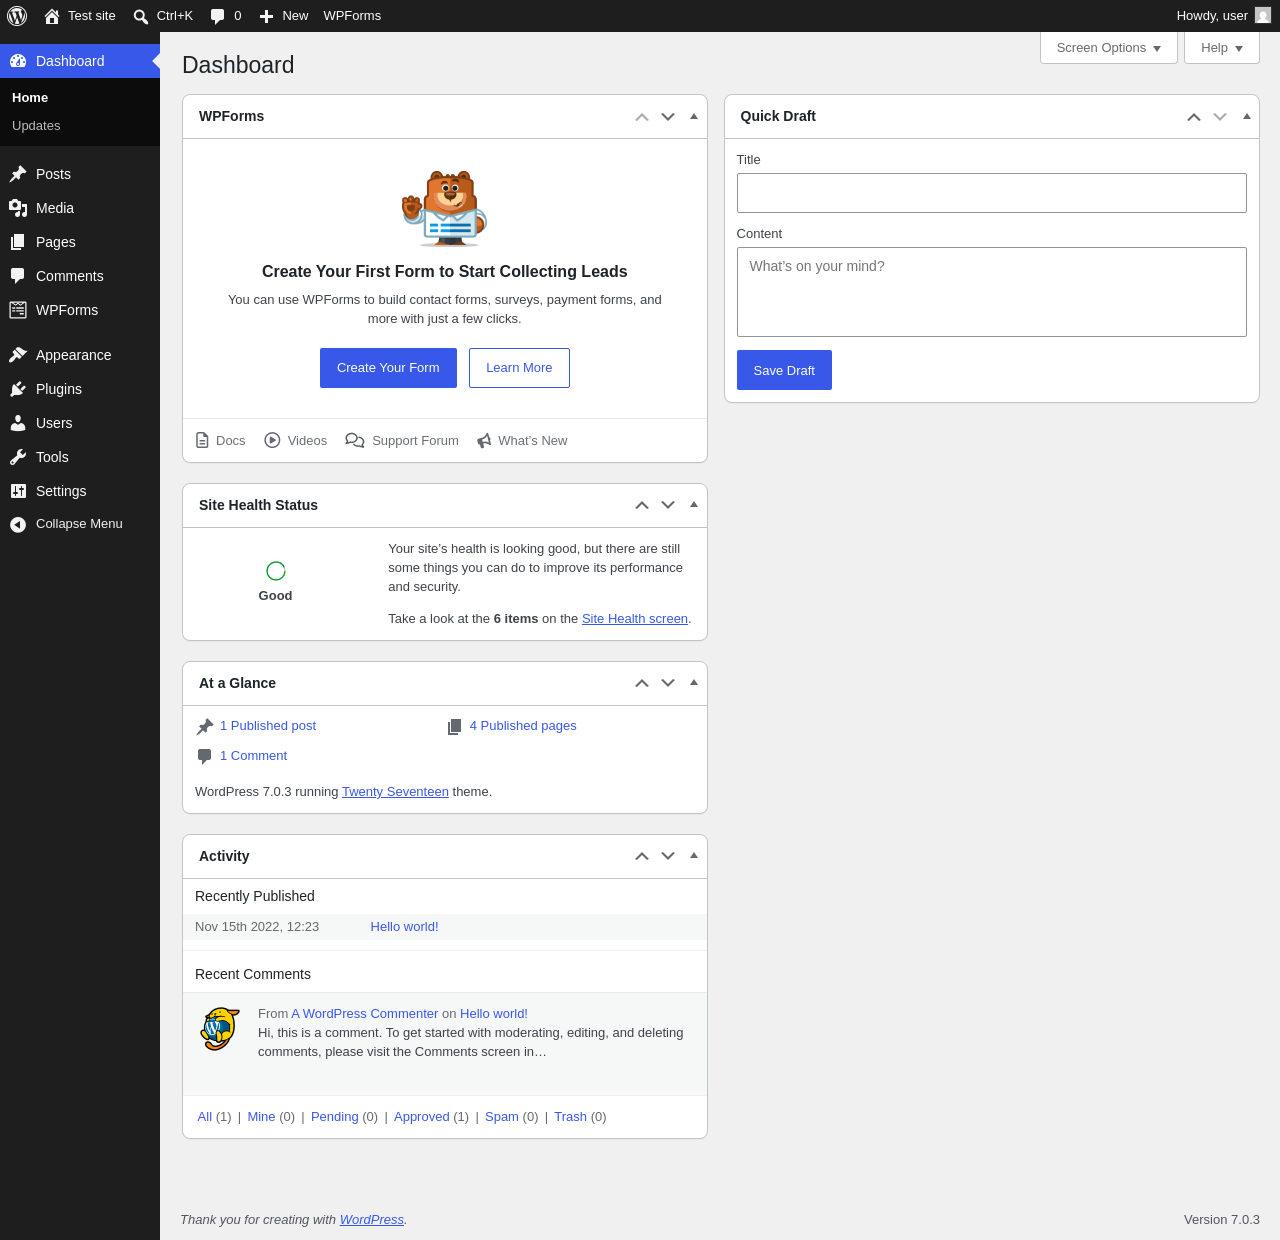Screen dimensions: 1280x1240
Task: Open Plugins via the plug icon
Action: tap(18, 389)
